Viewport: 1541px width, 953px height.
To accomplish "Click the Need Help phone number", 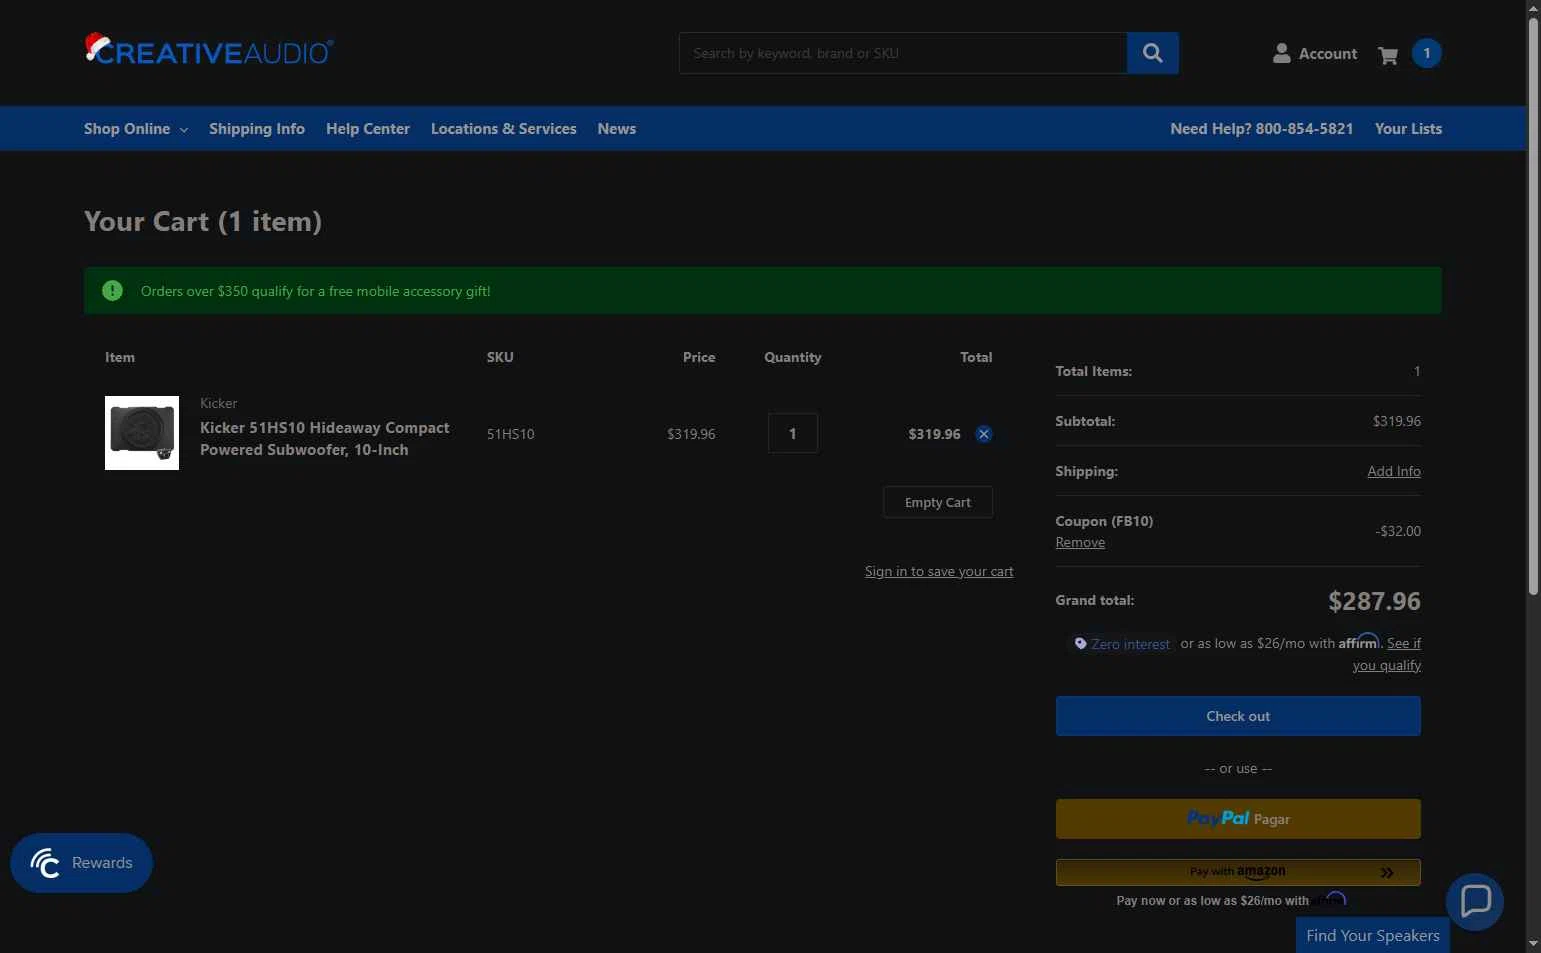I will pos(1261,129).
